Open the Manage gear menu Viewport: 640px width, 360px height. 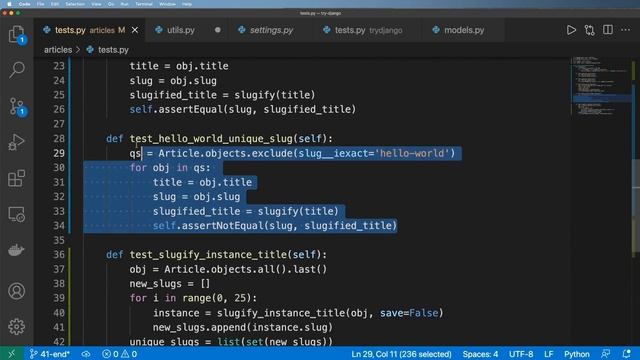(x=16, y=327)
